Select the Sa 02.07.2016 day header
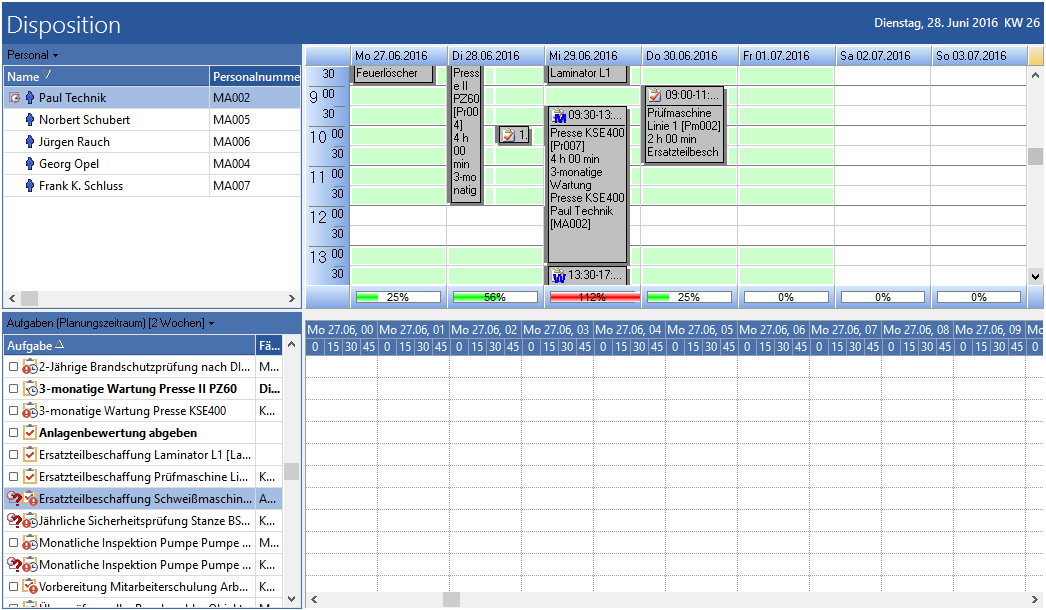 [883, 55]
